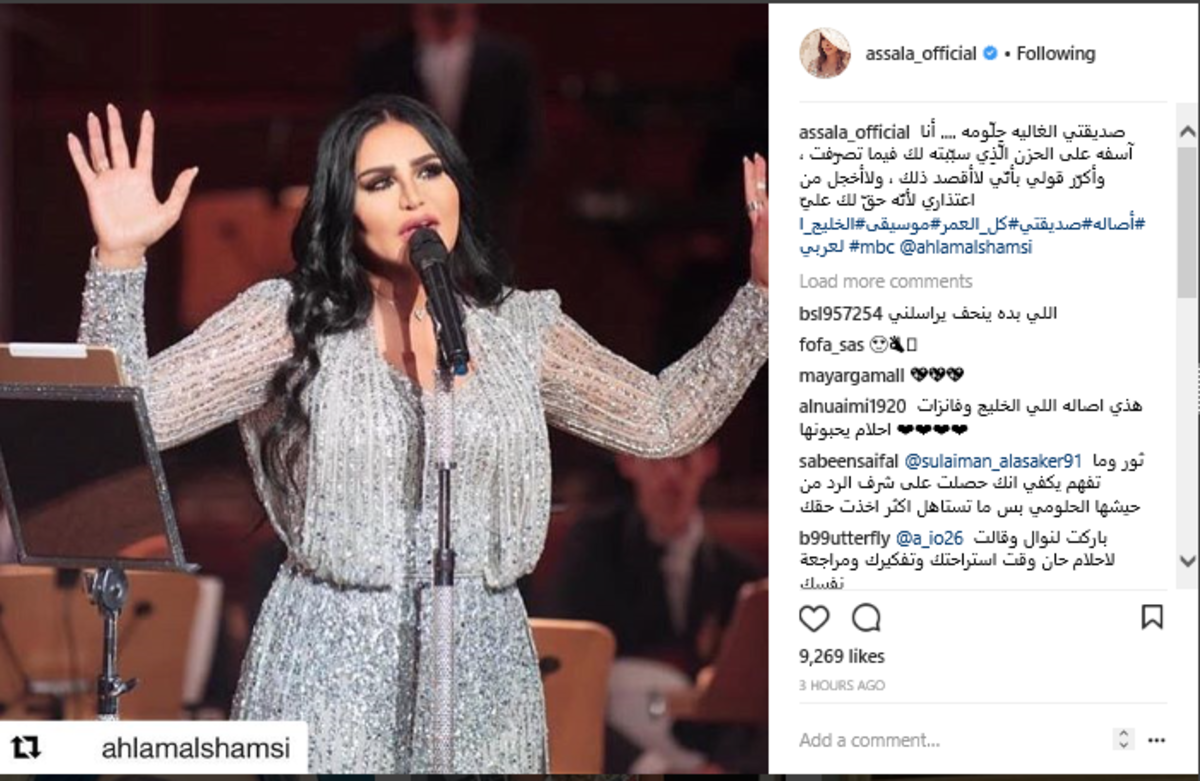
Task: Click the blue verified badge
Action: click(x=990, y=54)
